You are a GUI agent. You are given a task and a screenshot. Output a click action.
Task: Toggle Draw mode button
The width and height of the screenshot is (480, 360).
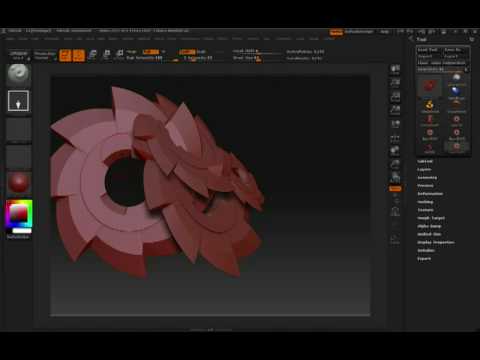[x=79, y=55]
